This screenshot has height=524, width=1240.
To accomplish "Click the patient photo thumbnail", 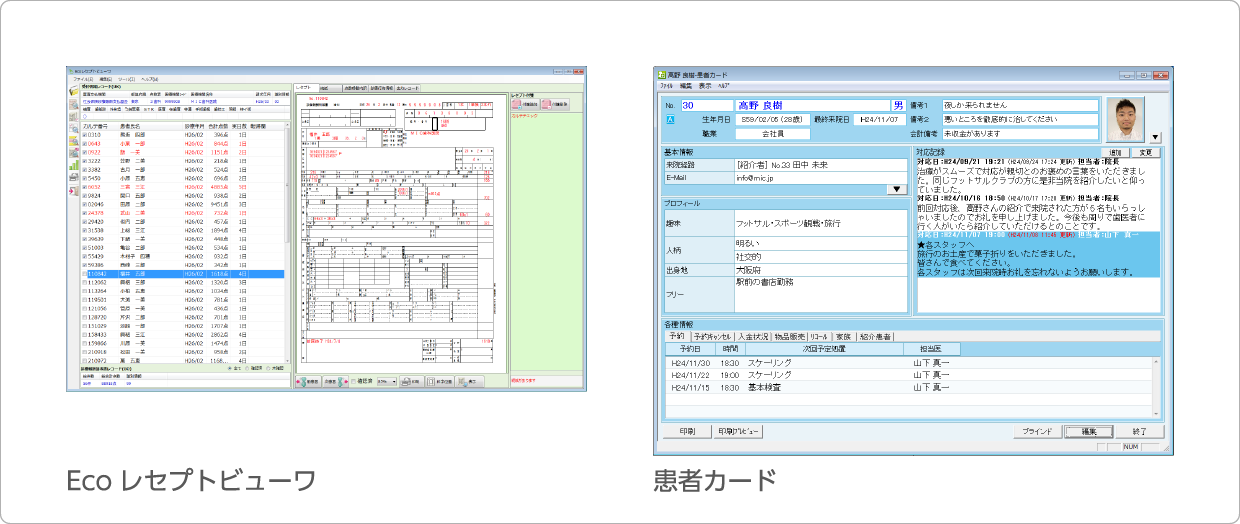I will click(1125, 119).
